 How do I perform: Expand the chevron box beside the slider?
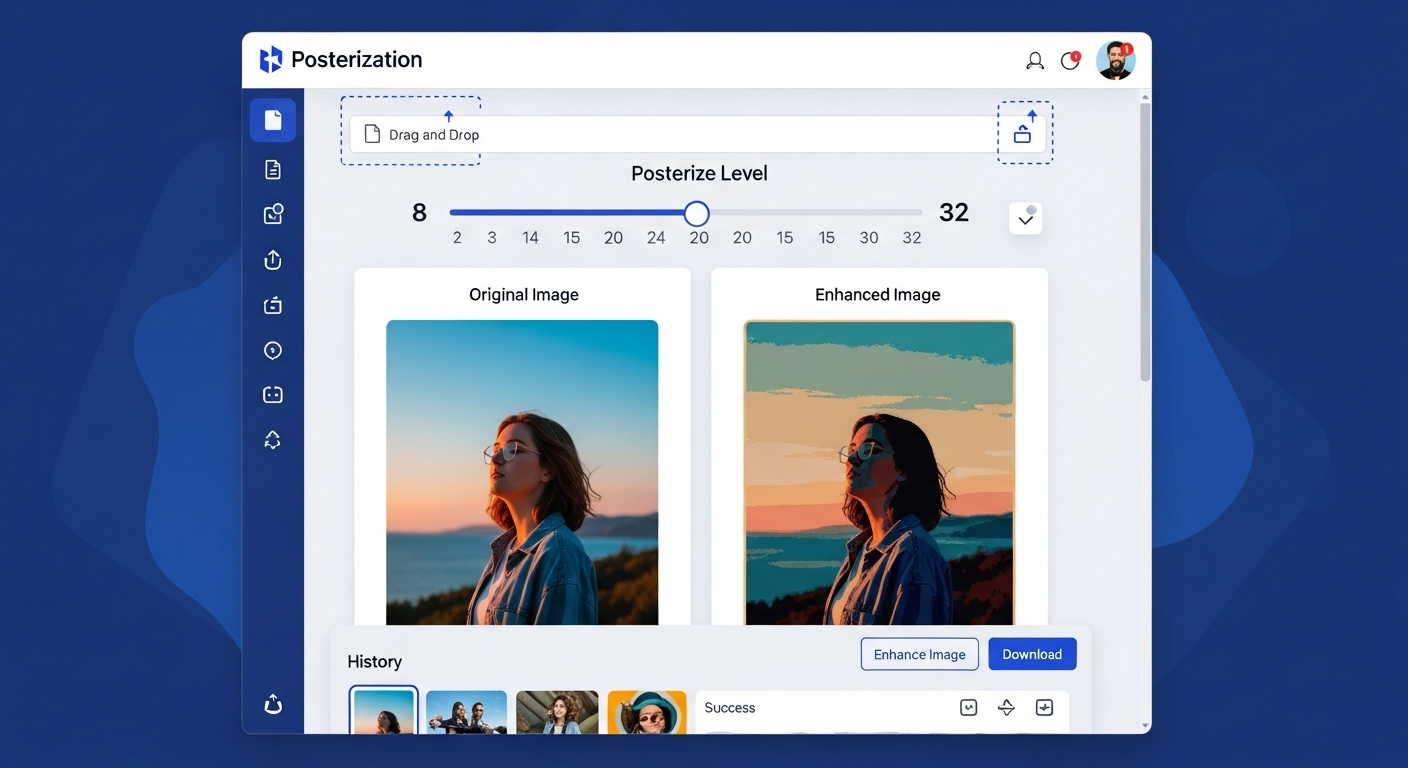tap(1025, 218)
